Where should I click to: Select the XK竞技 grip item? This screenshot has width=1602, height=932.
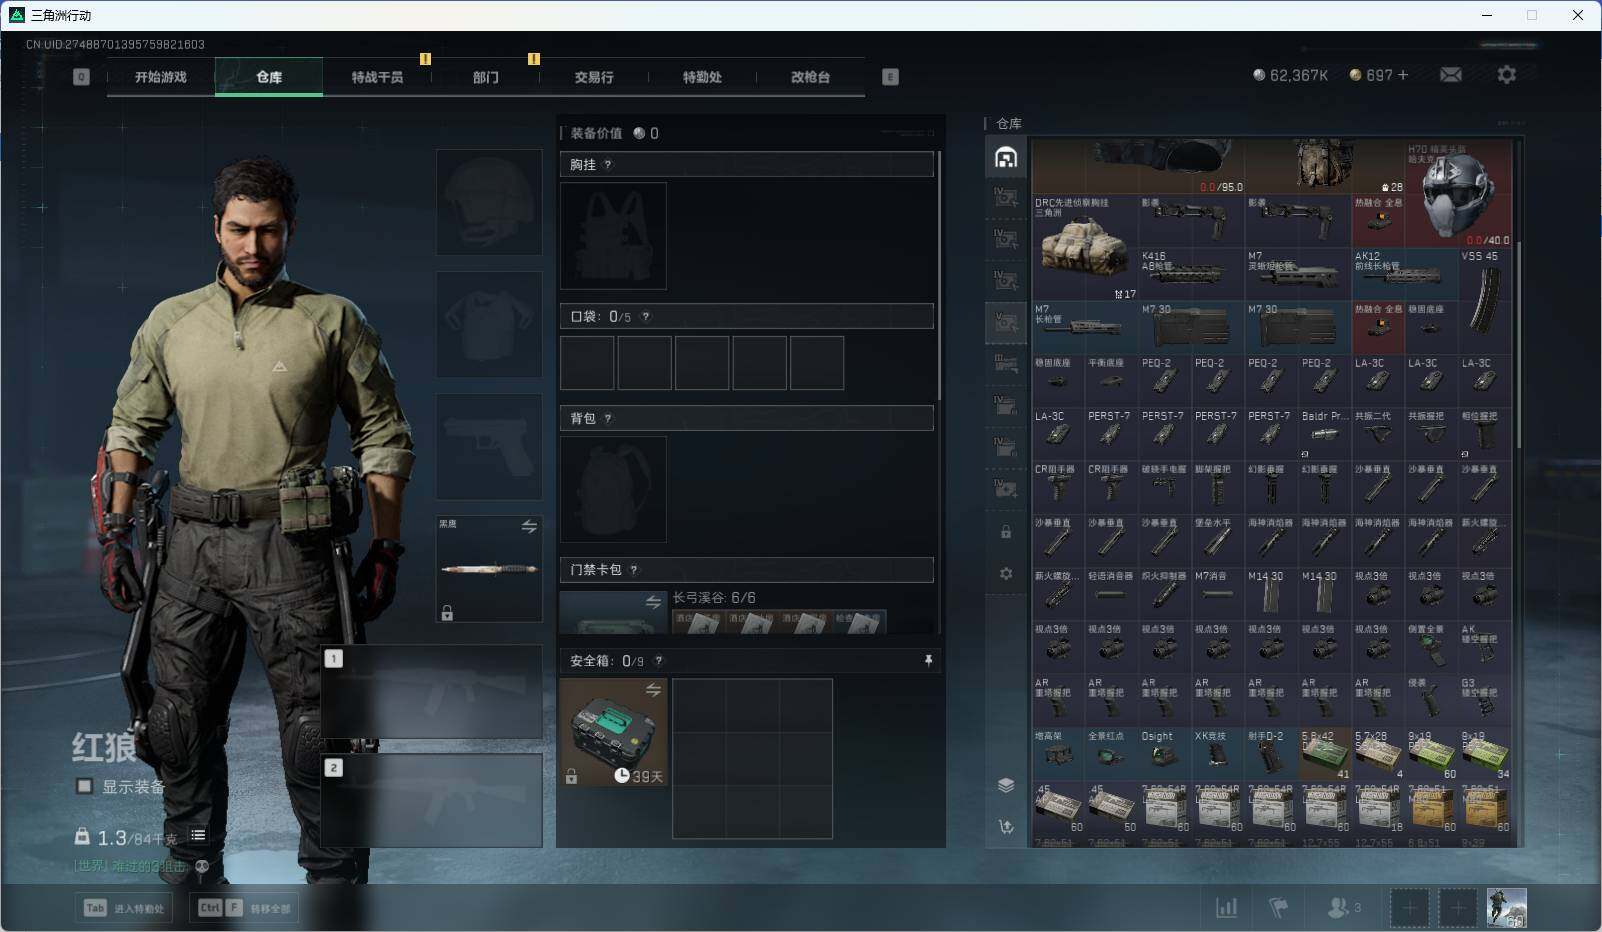point(1218,755)
